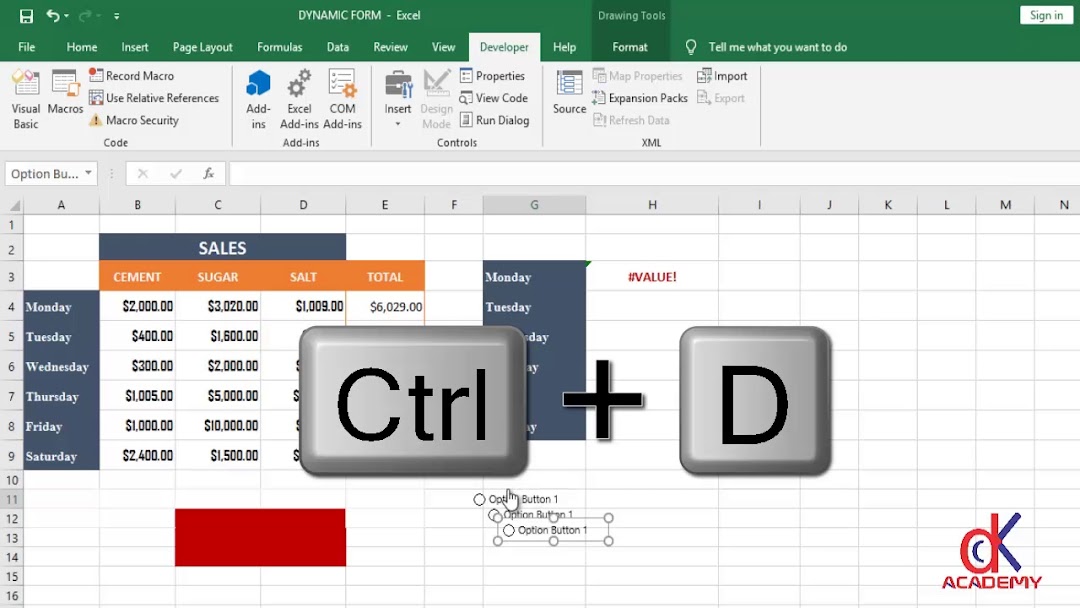Viewport: 1080px width, 608px height.
Task: Open the XML Source pane
Action: (x=570, y=92)
